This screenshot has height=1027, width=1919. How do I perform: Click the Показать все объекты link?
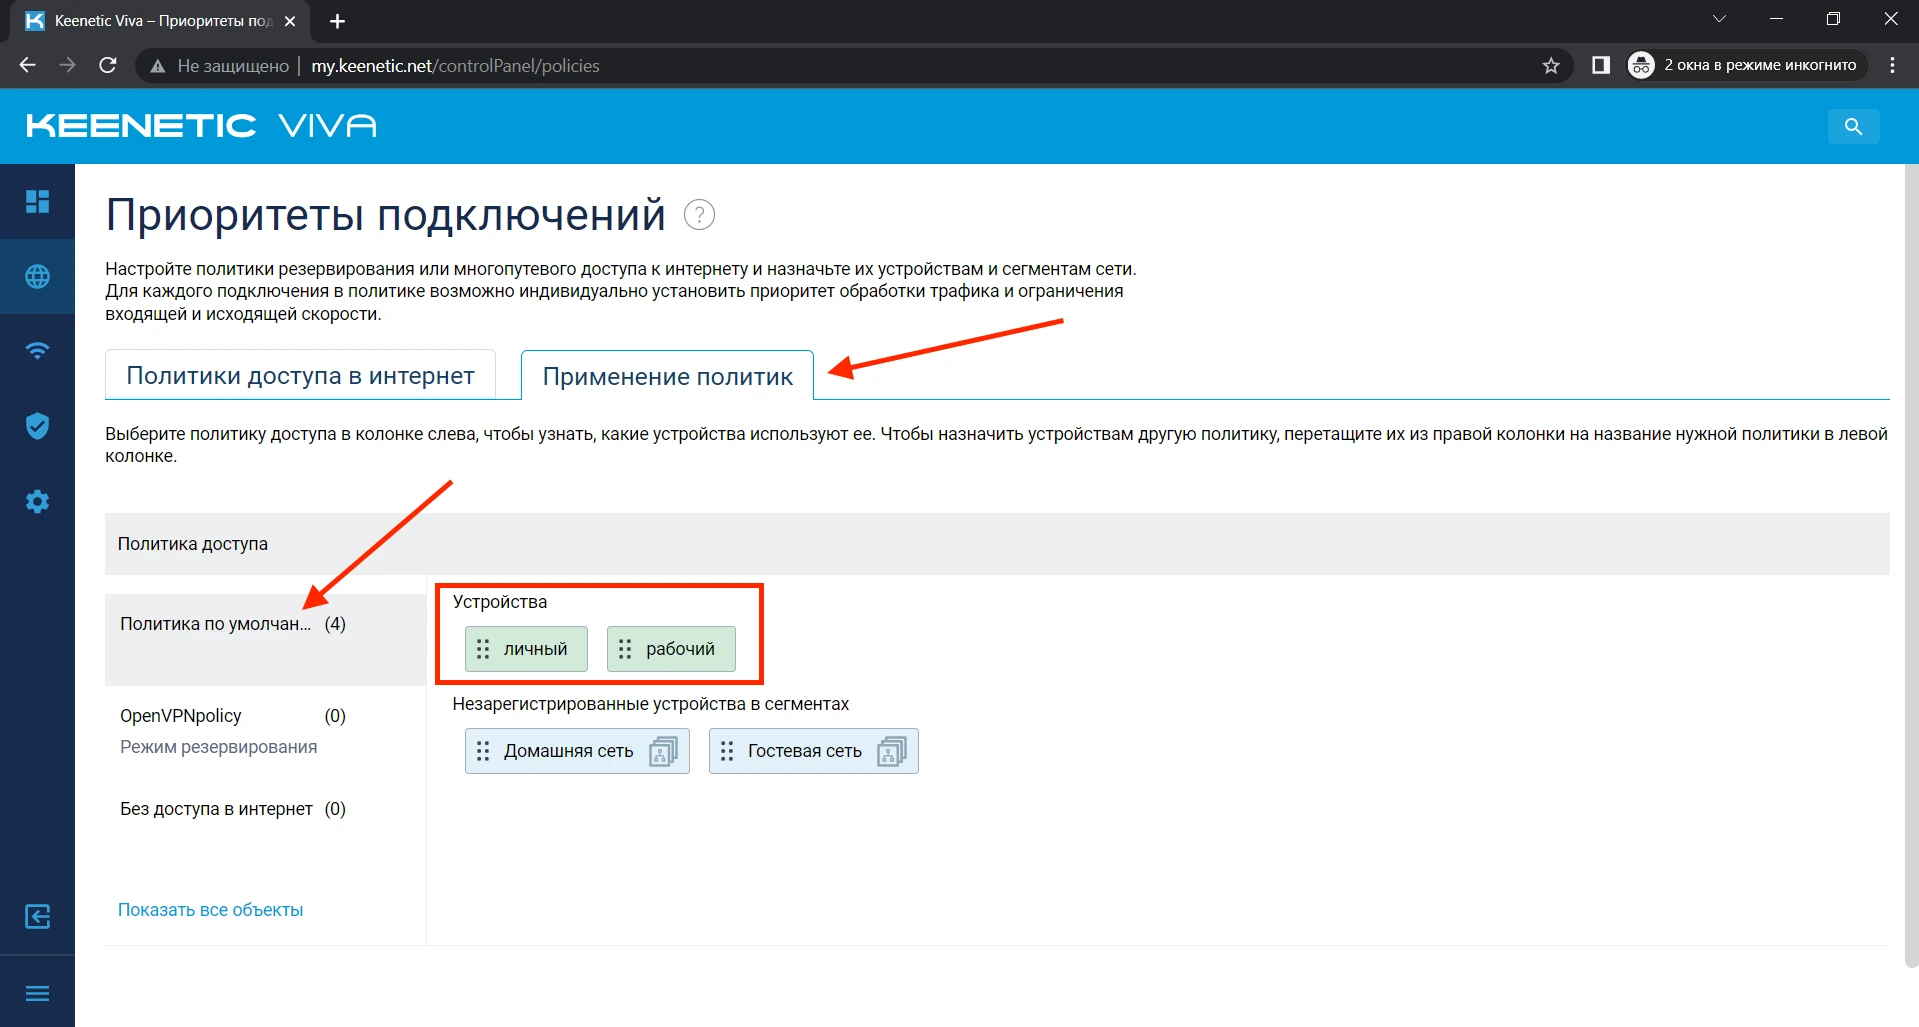click(x=210, y=909)
